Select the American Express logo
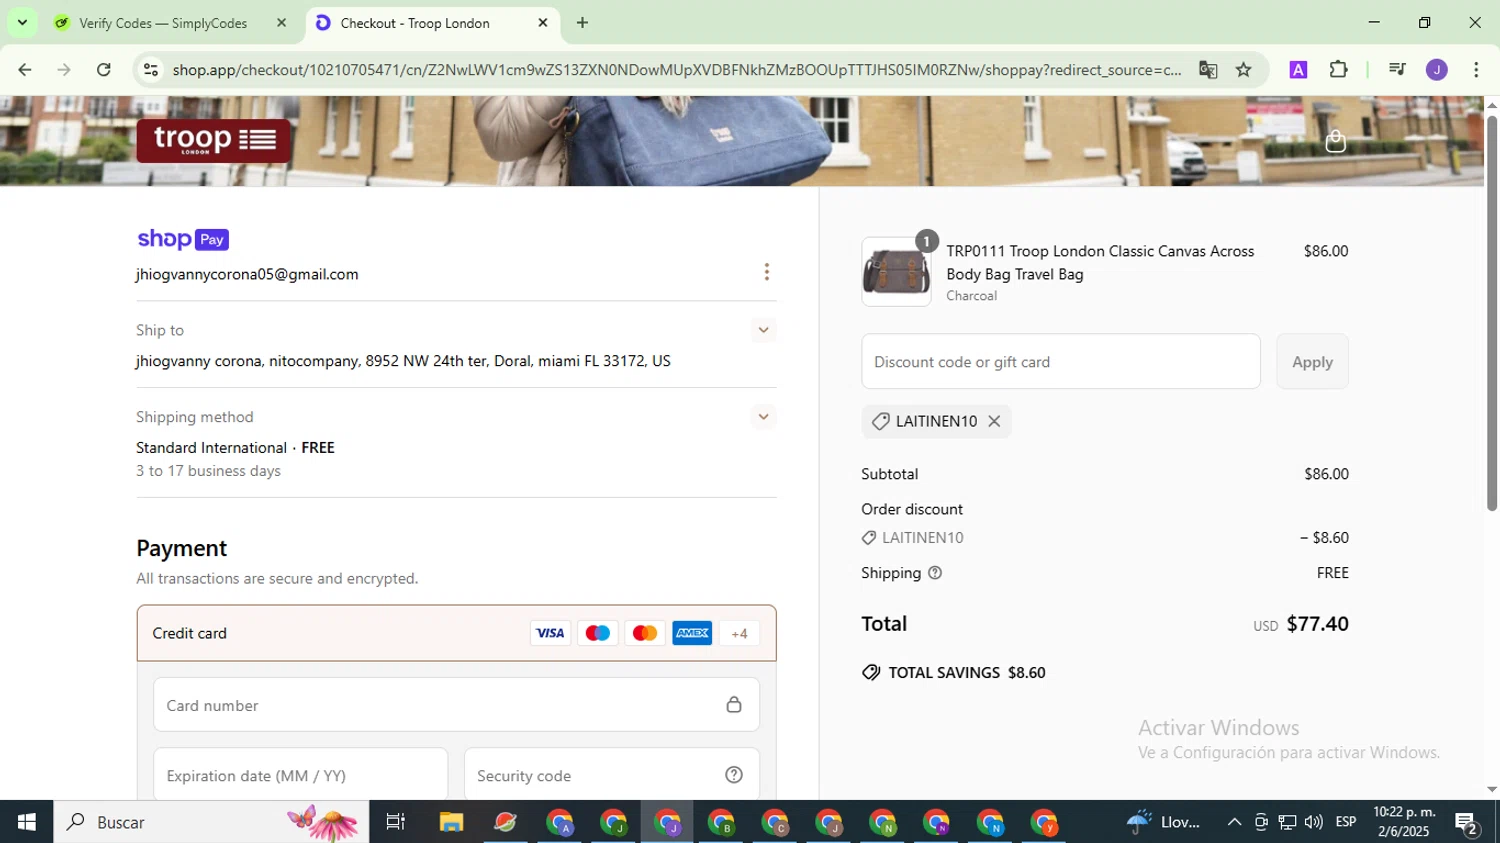Image resolution: width=1500 pixels, height=843 pixels. click(x=692, y=633)
